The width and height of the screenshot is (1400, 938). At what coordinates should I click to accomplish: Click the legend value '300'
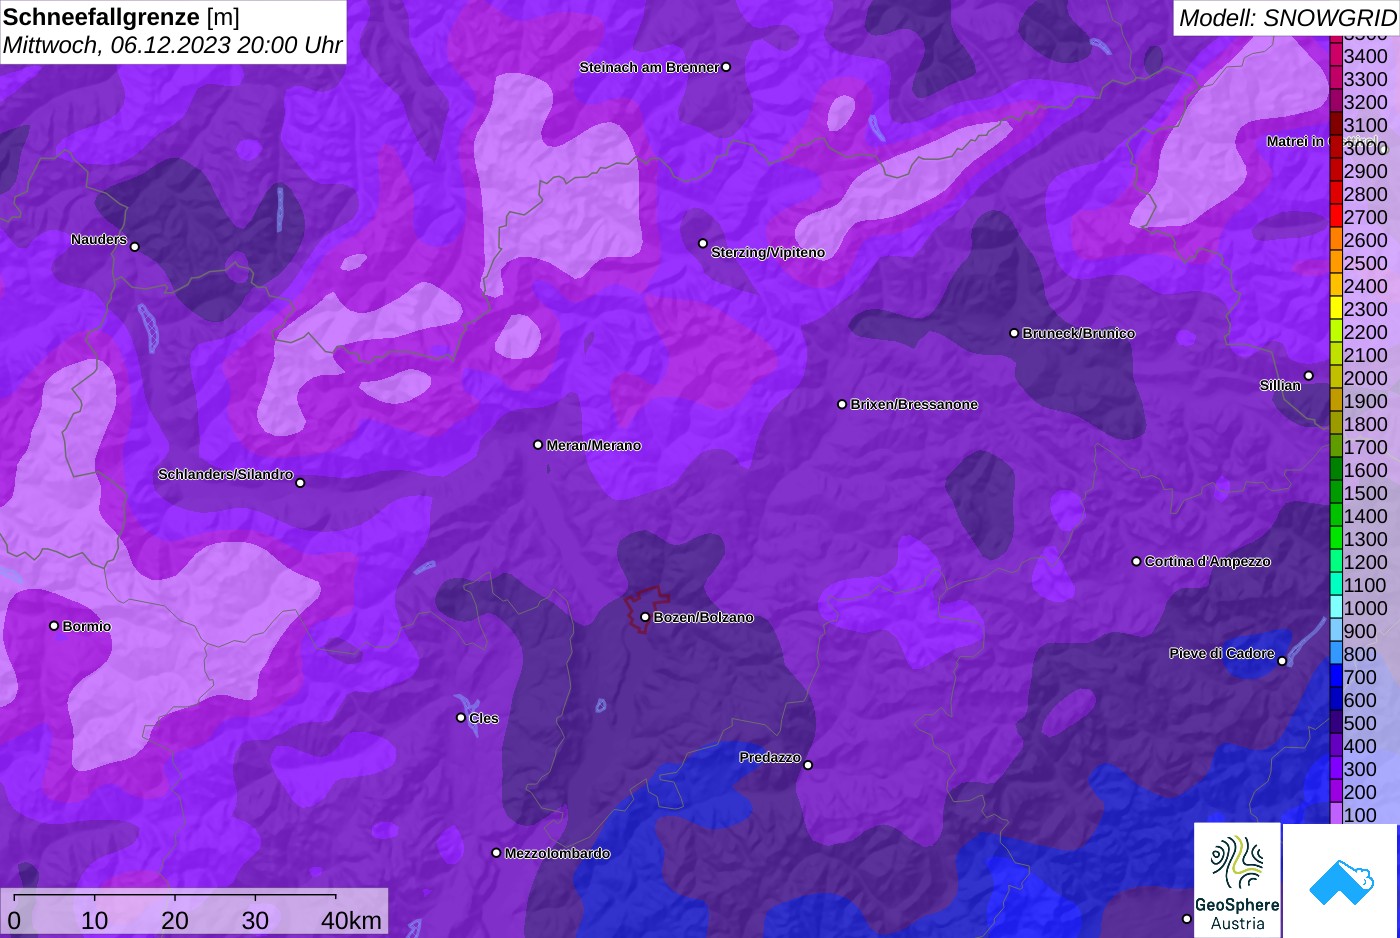pos(1360,769)
